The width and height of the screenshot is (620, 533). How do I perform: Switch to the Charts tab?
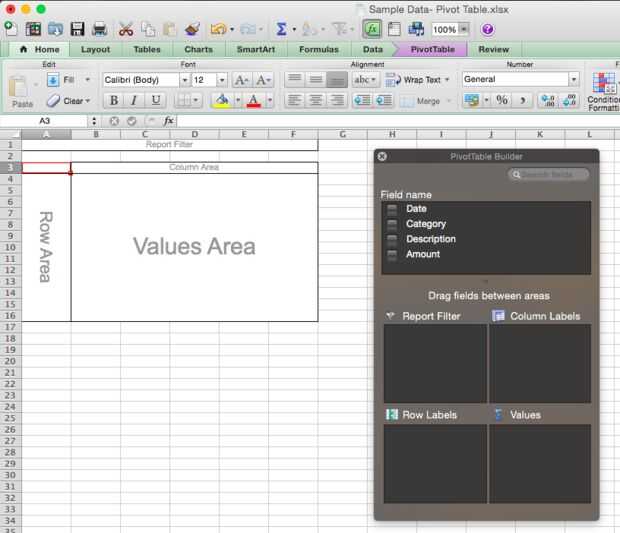pos(198,49)
